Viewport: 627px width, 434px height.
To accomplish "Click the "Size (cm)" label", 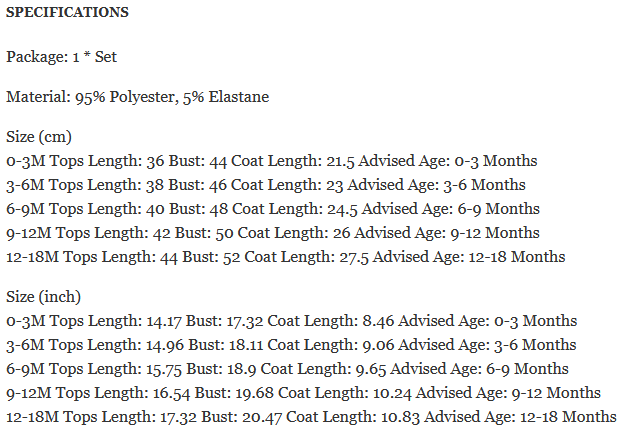I will (x=39, y=137).
